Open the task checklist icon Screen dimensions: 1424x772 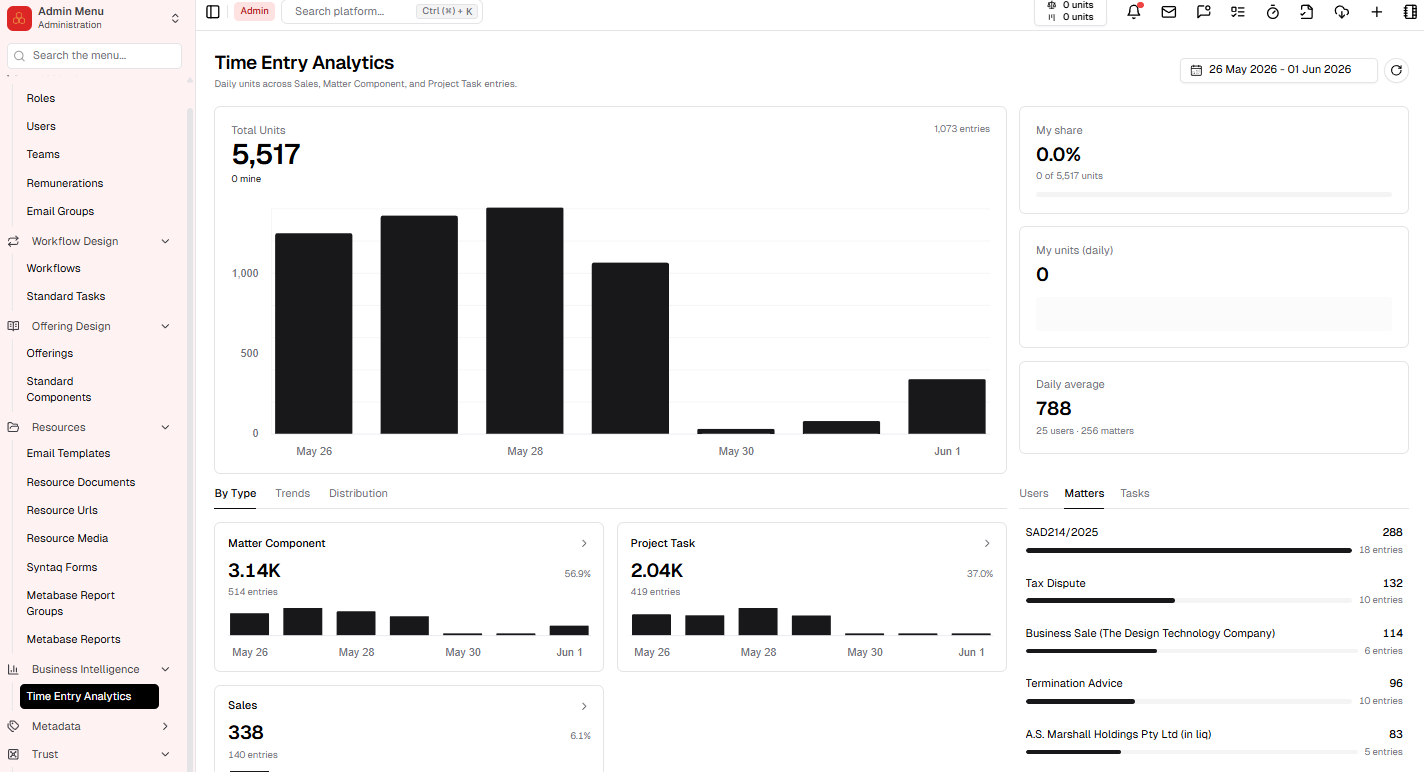(x=1238, y=12)
